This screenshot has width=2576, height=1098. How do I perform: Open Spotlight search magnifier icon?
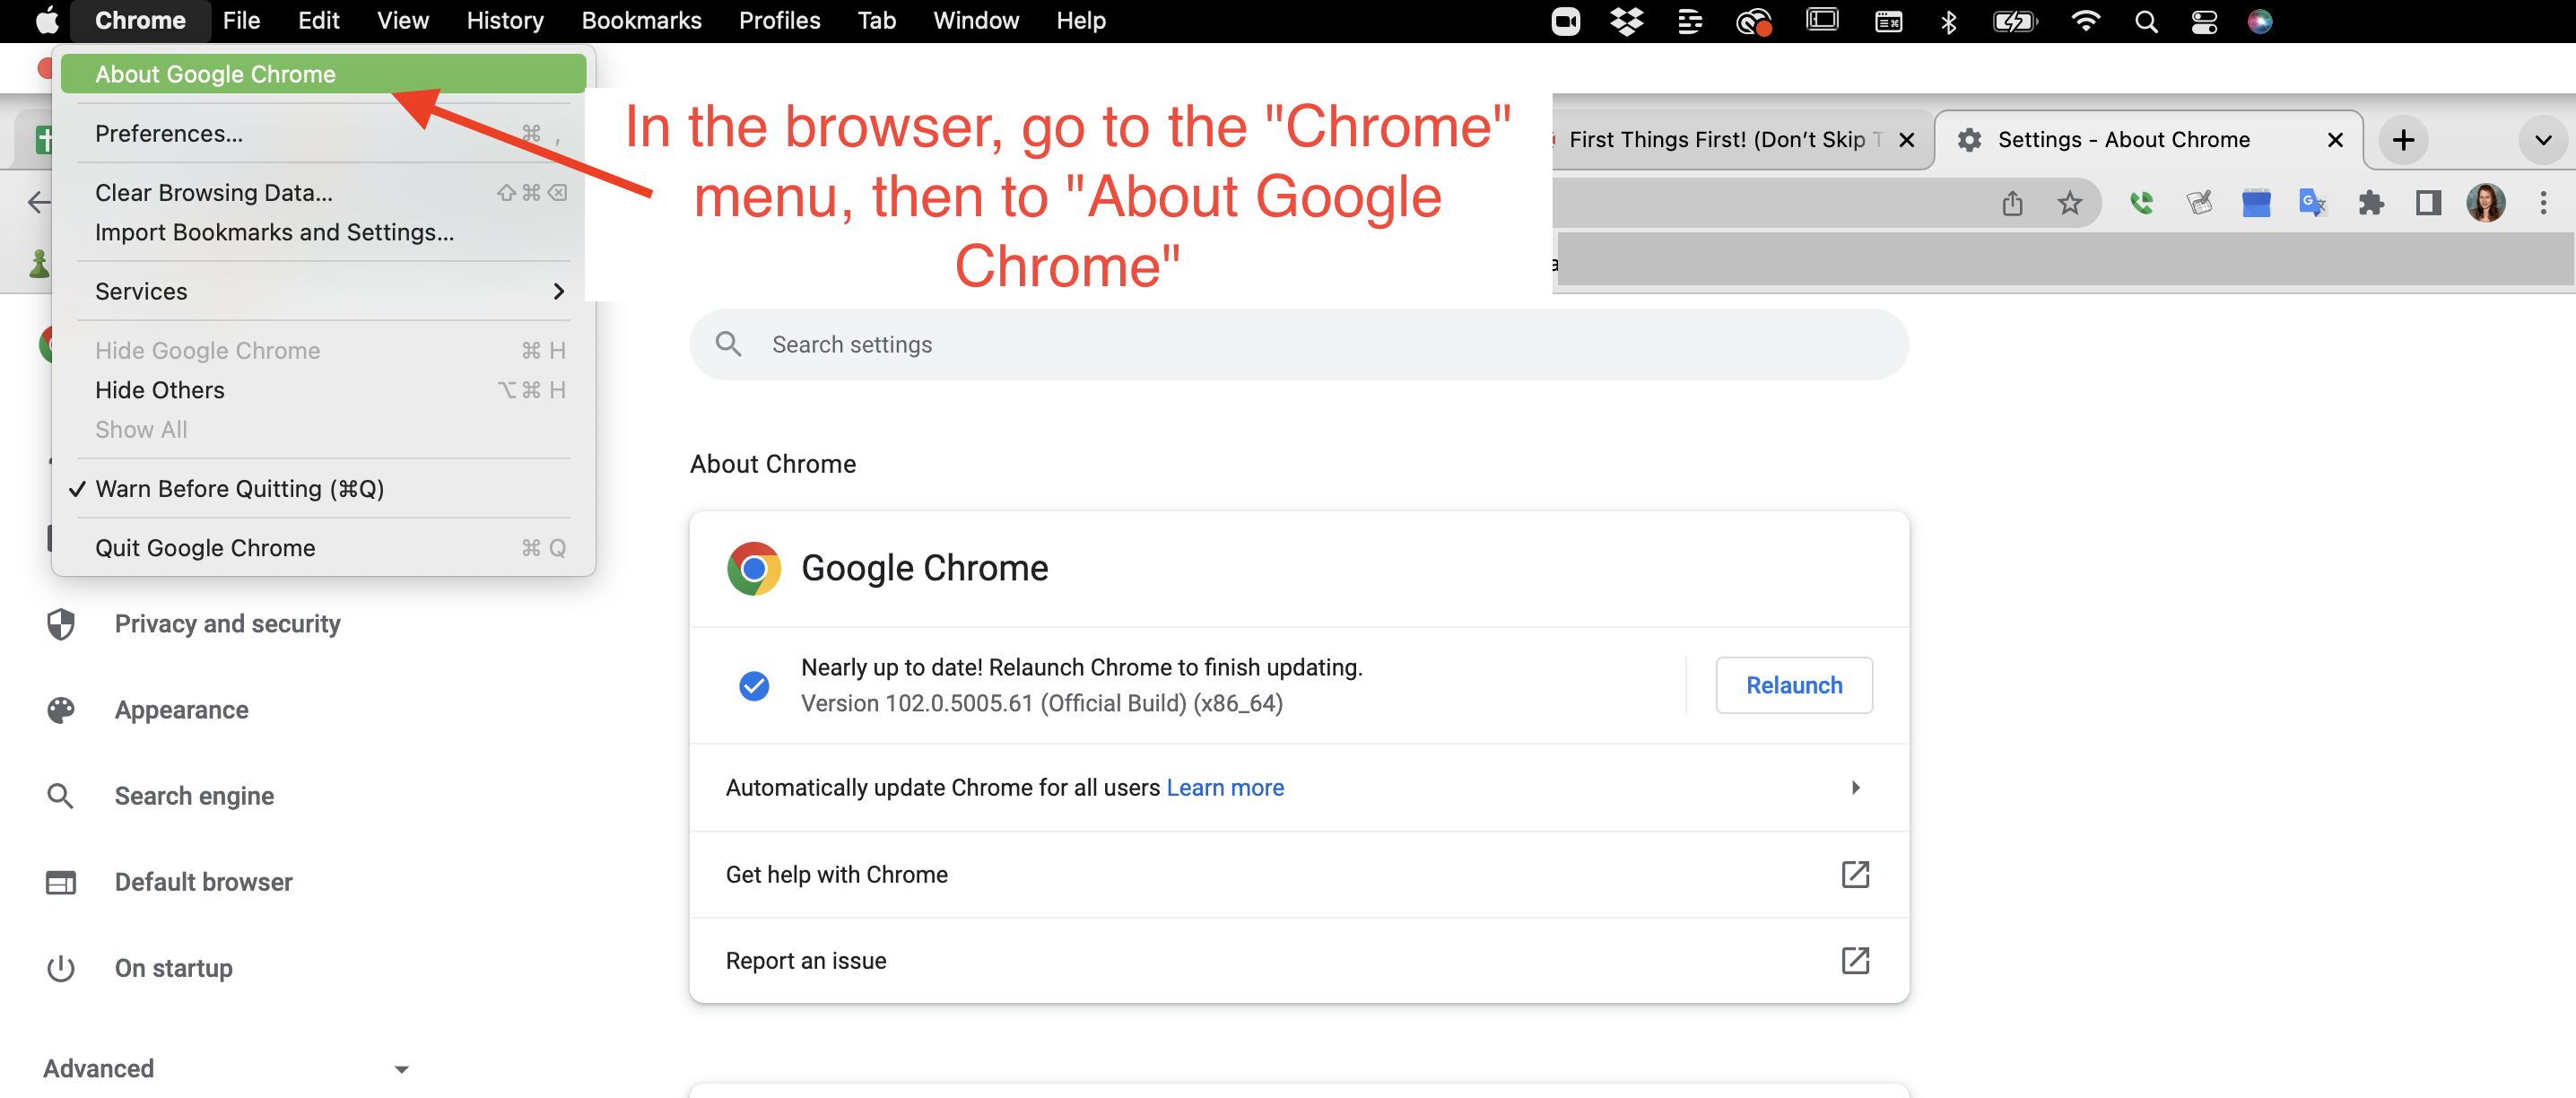tap(2145, 21)
